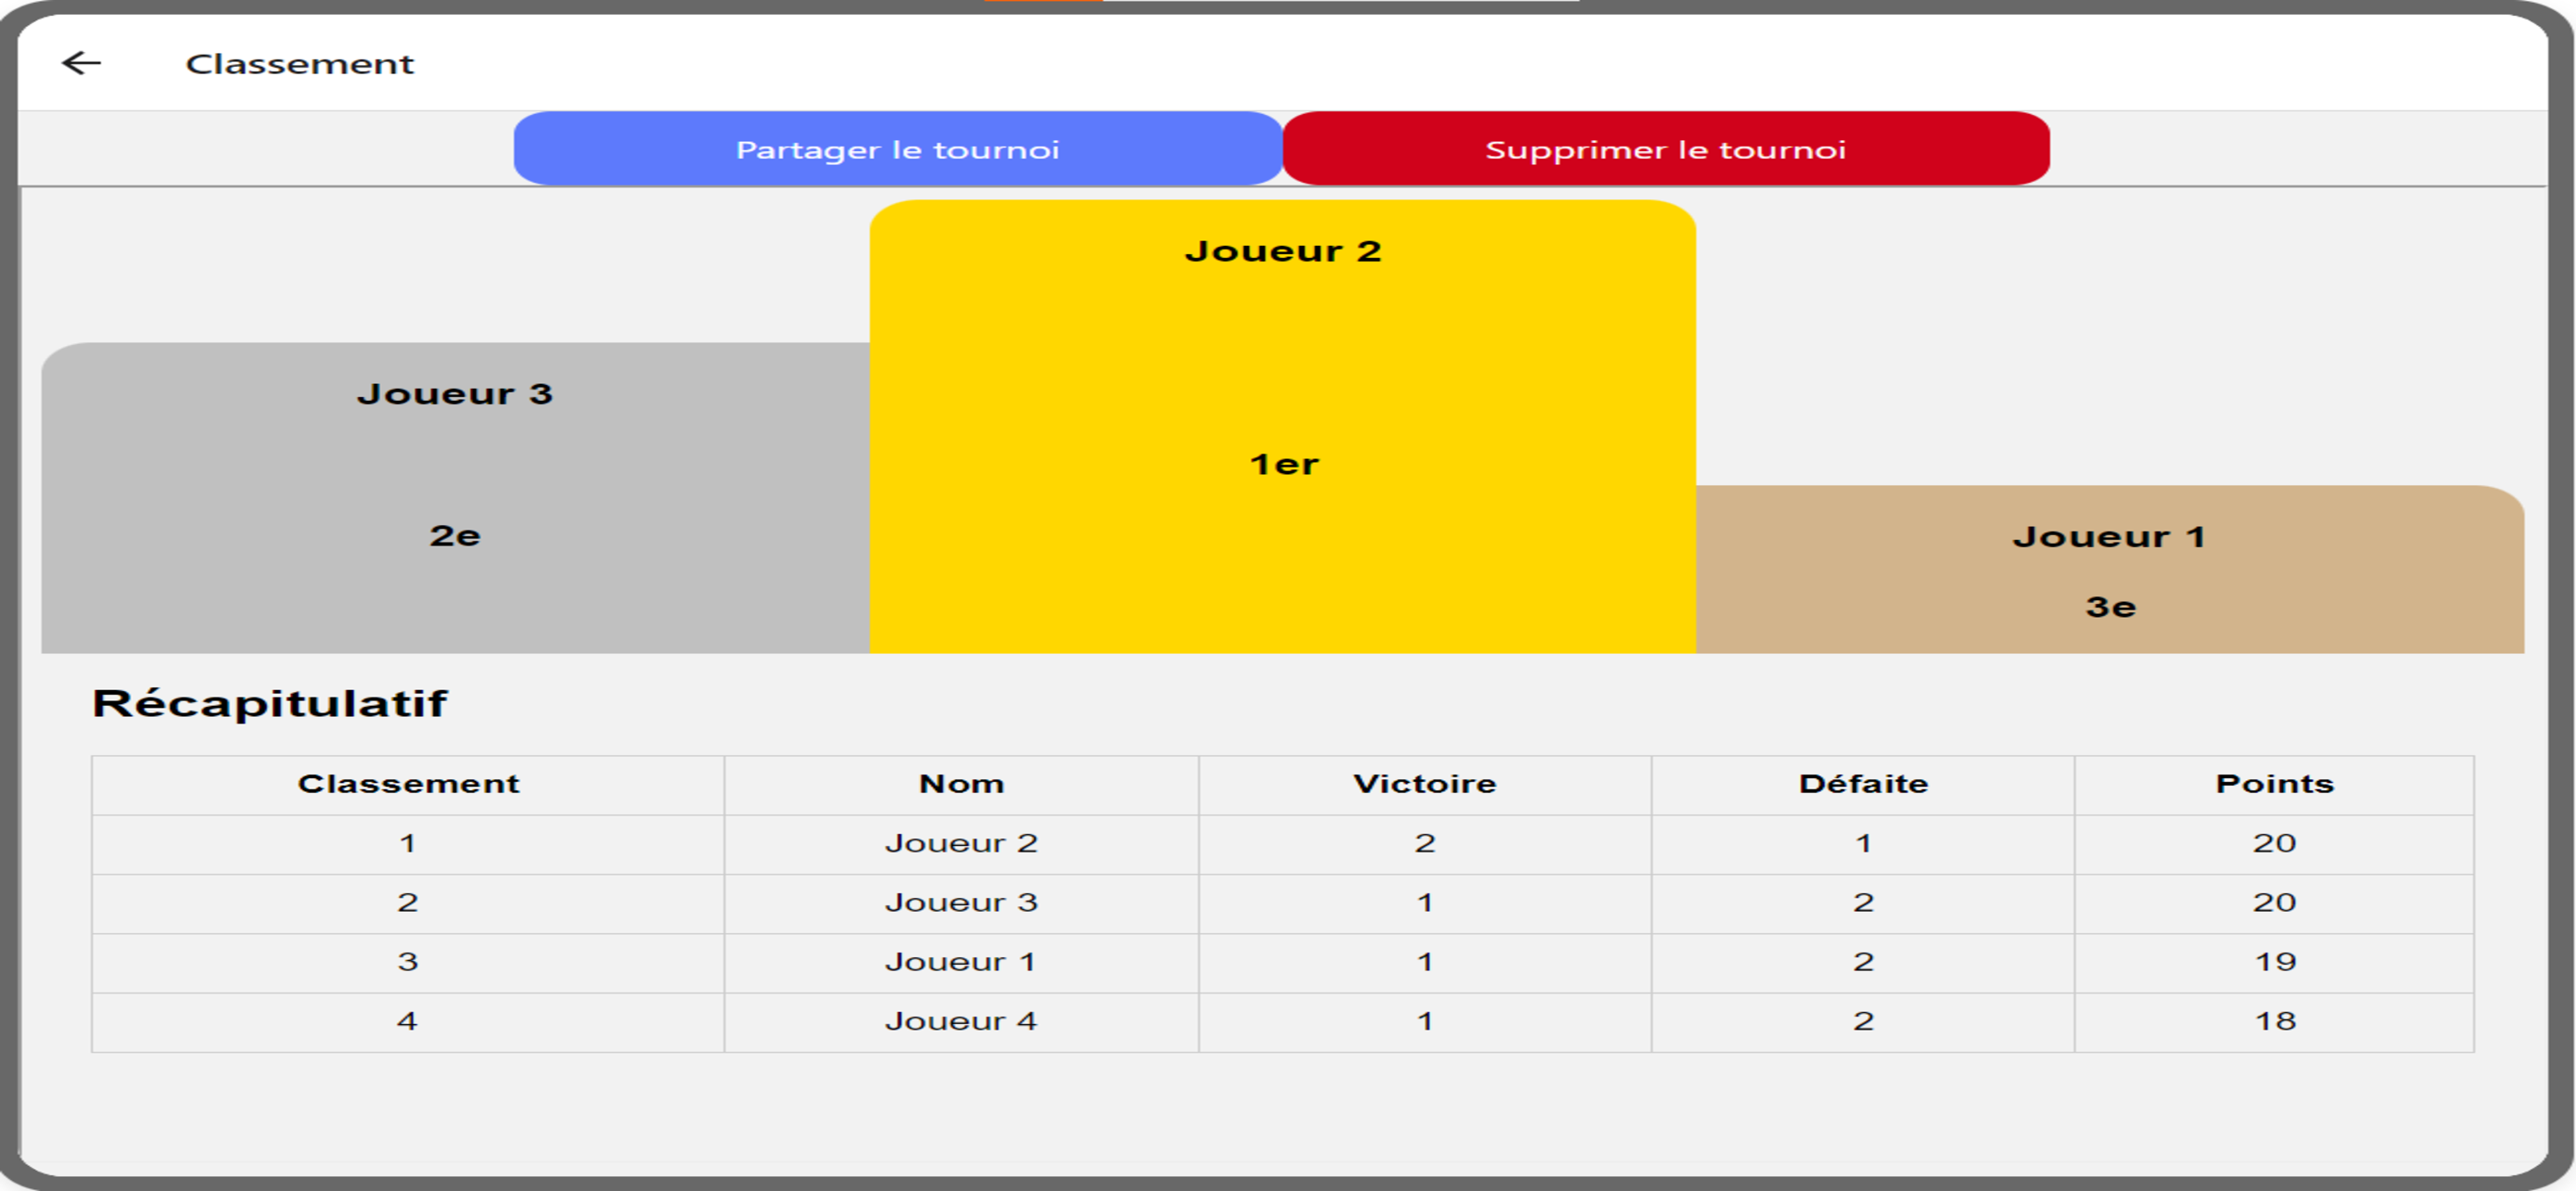Viewport: 2576px width, 1191px height.
Task: Click the Récapitulatif heading
Action: [x=270, y=704]
